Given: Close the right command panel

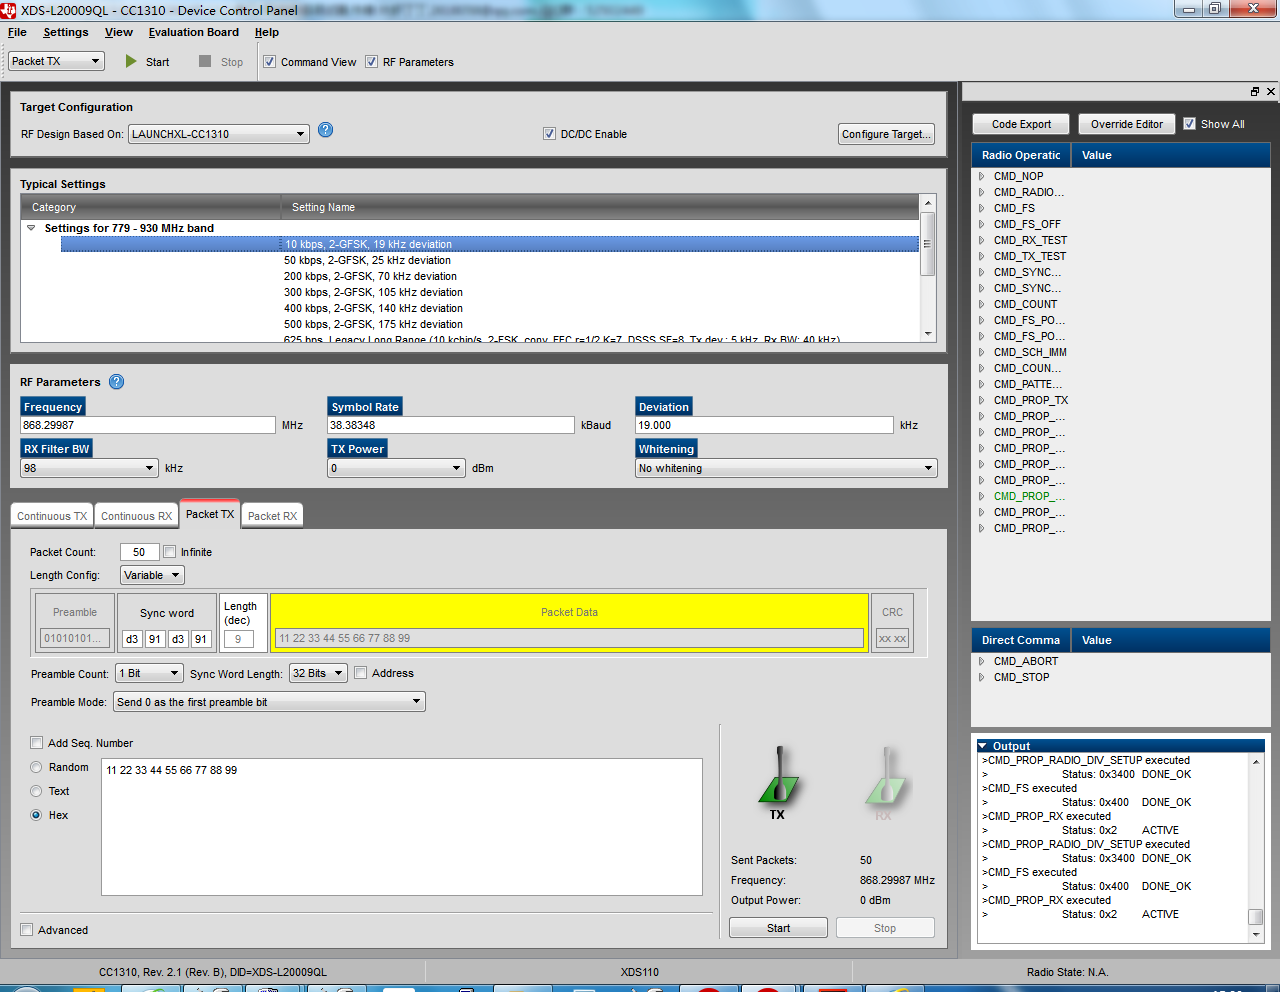Looking at the screenshot, I should [1271, 91].
